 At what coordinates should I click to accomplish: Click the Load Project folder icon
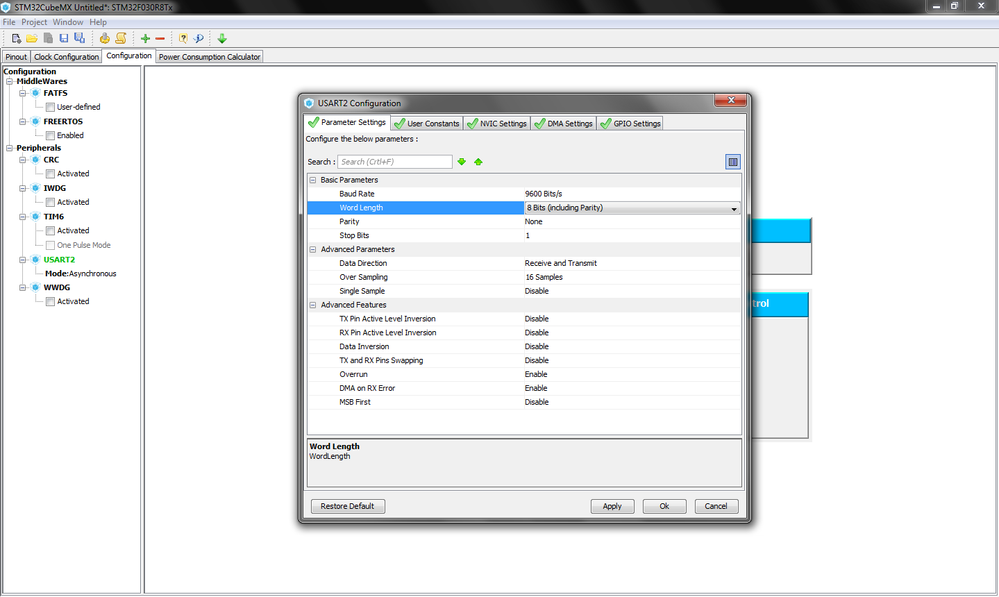pyautogui.click(x=32, y=38)
